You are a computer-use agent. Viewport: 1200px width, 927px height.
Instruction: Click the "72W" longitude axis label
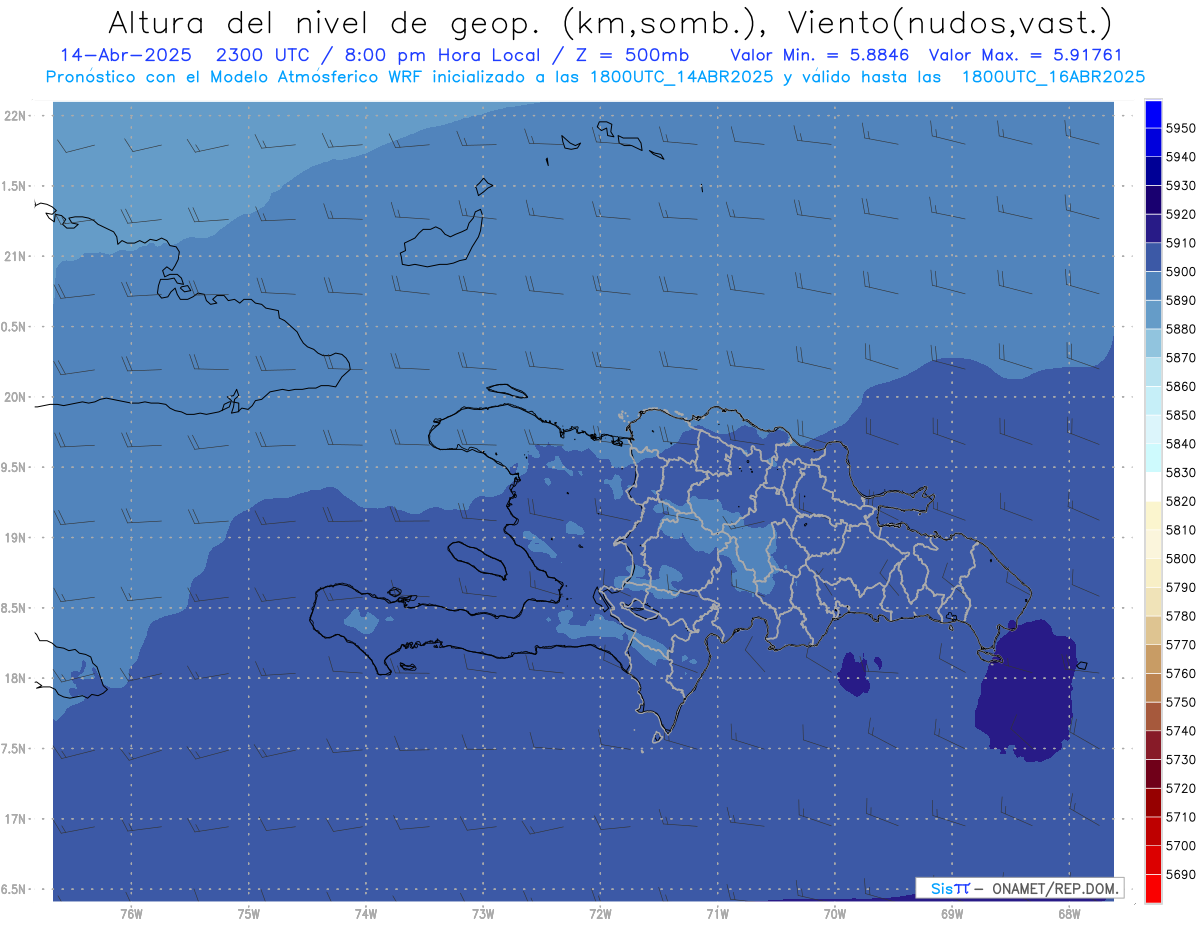coord(600,913)
